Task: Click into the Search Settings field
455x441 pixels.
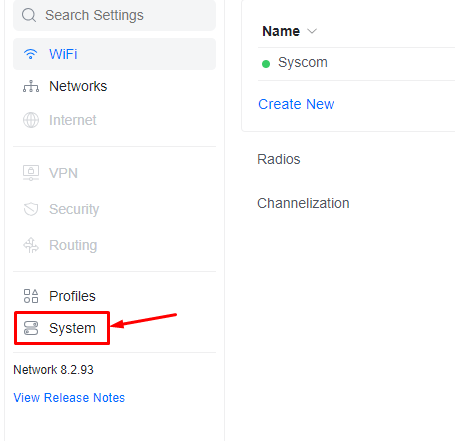Action: coord(114,15)
